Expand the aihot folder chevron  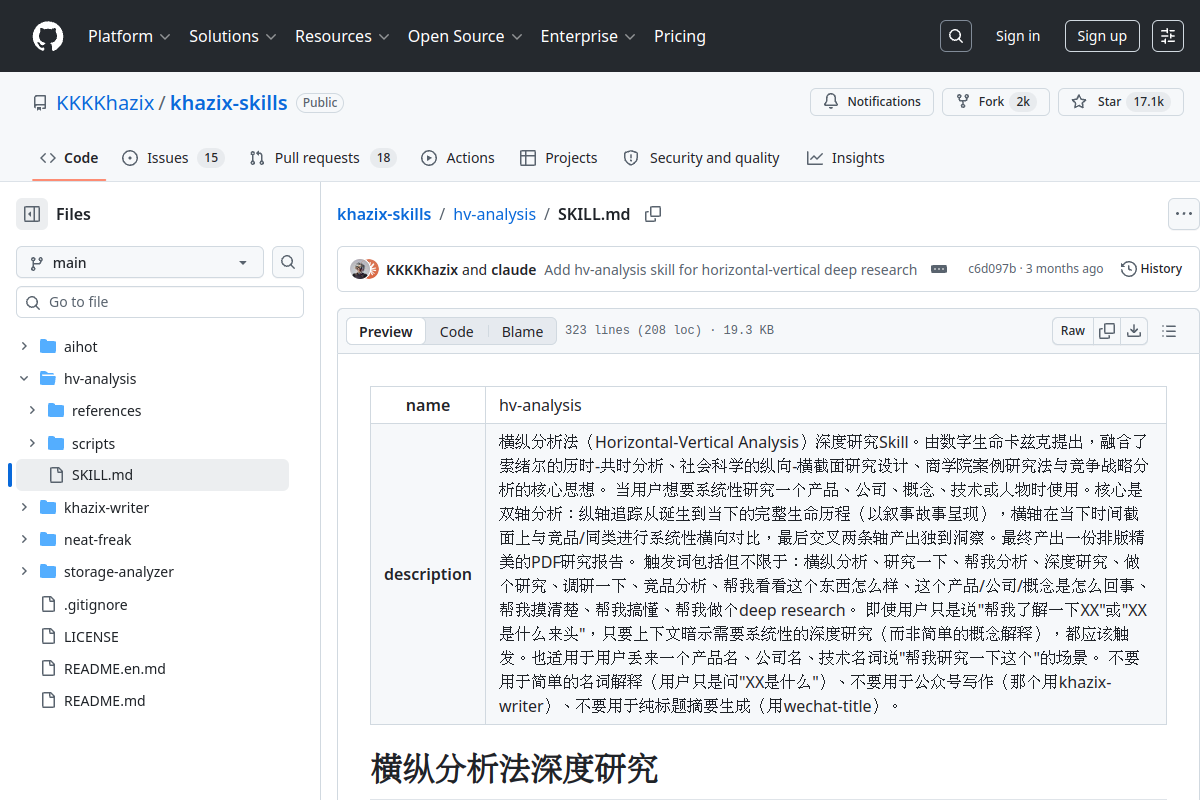click(x=24, y=346)
